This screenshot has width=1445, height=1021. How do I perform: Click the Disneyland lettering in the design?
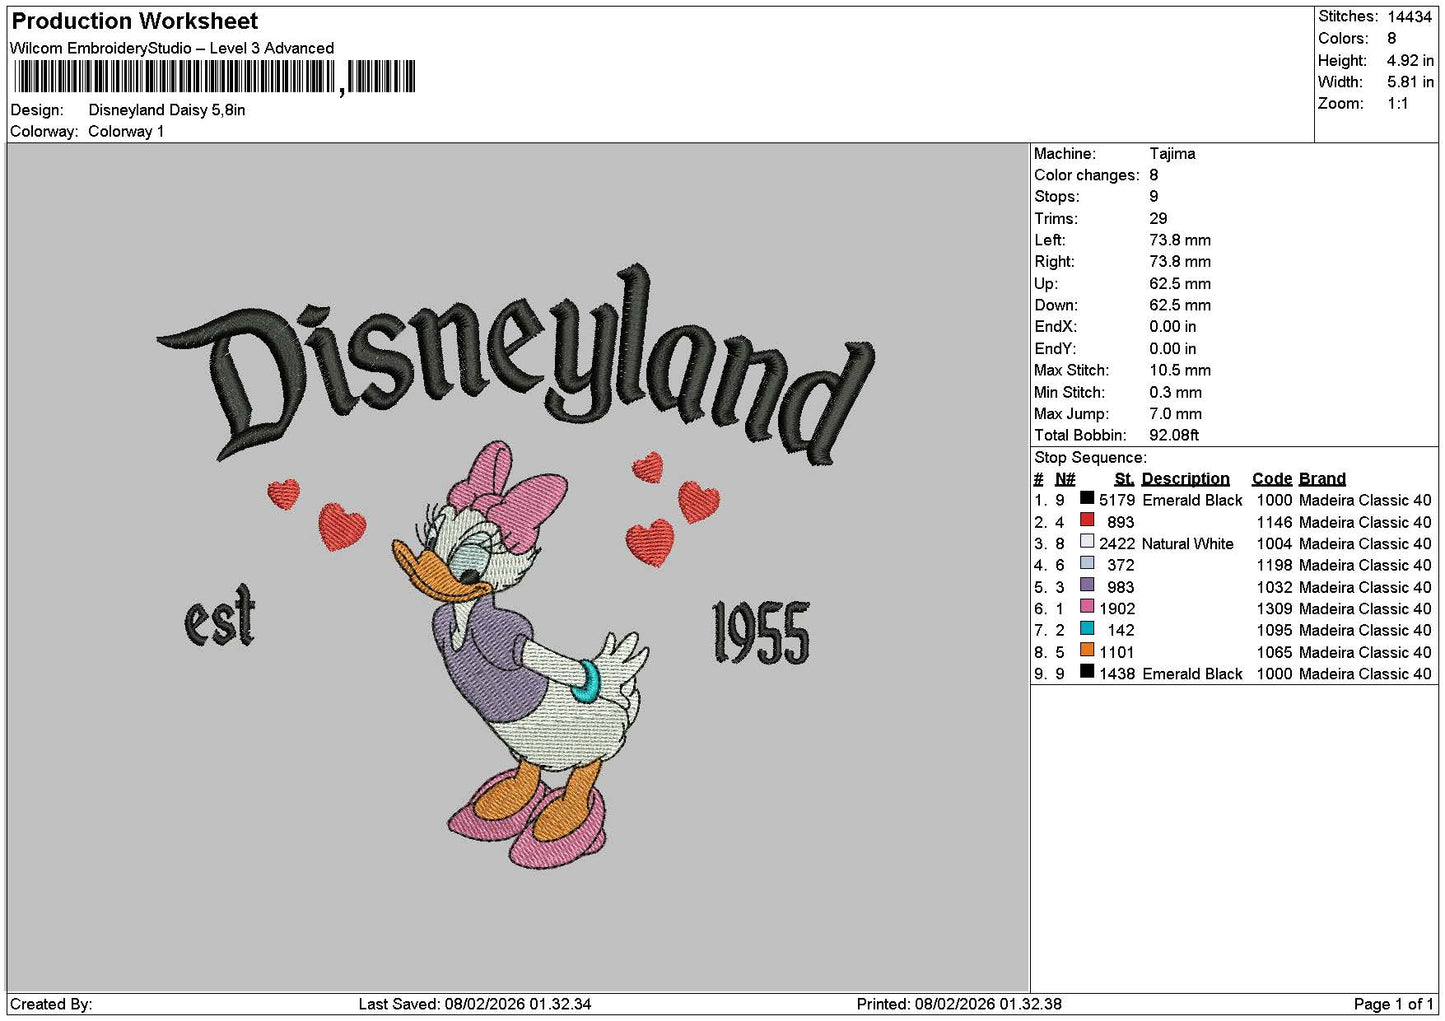516,365
